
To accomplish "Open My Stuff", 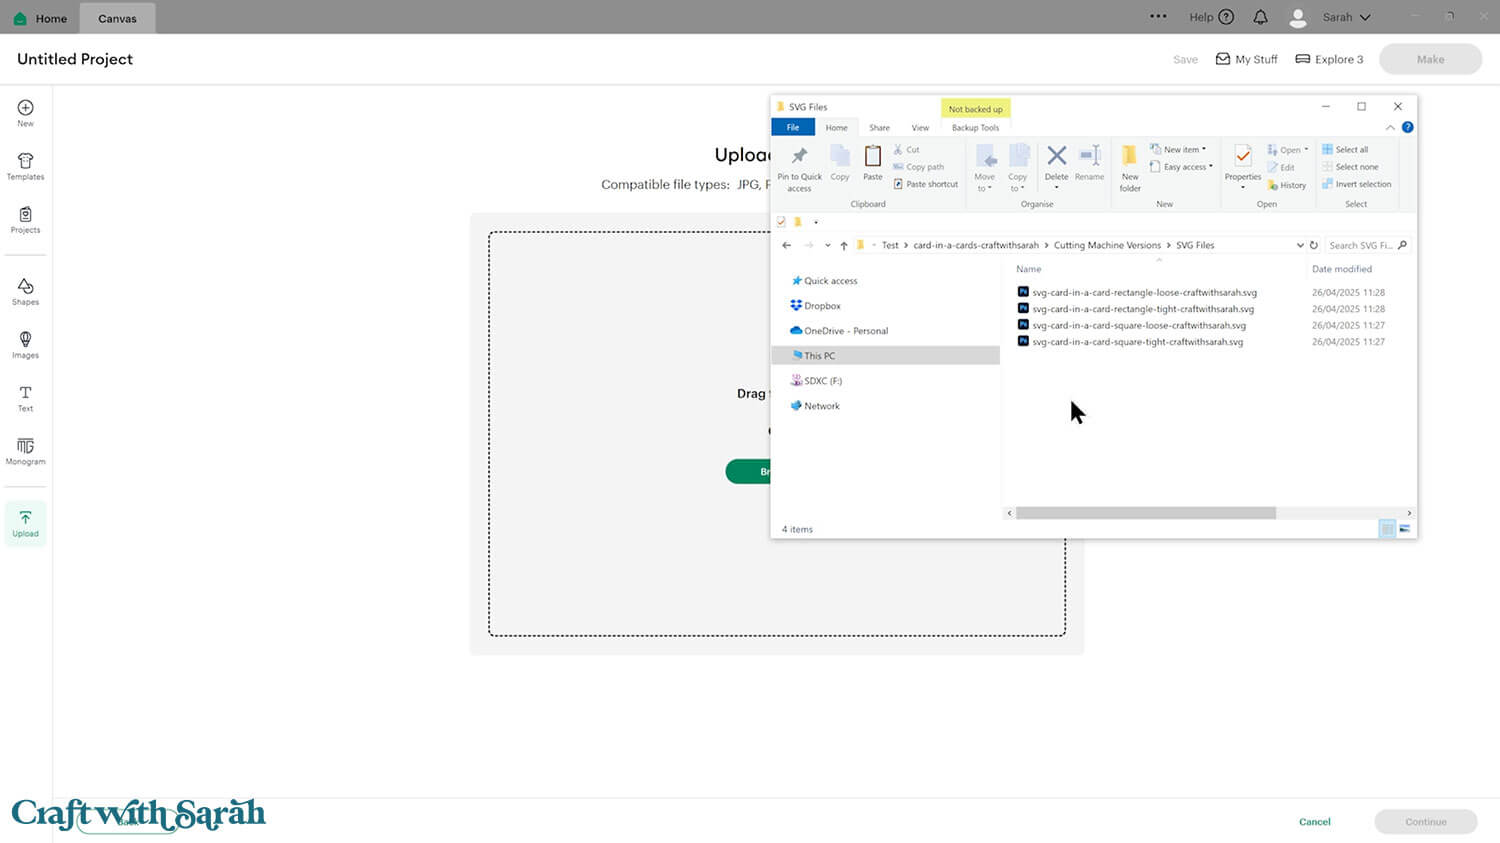I will [1246, 59].
